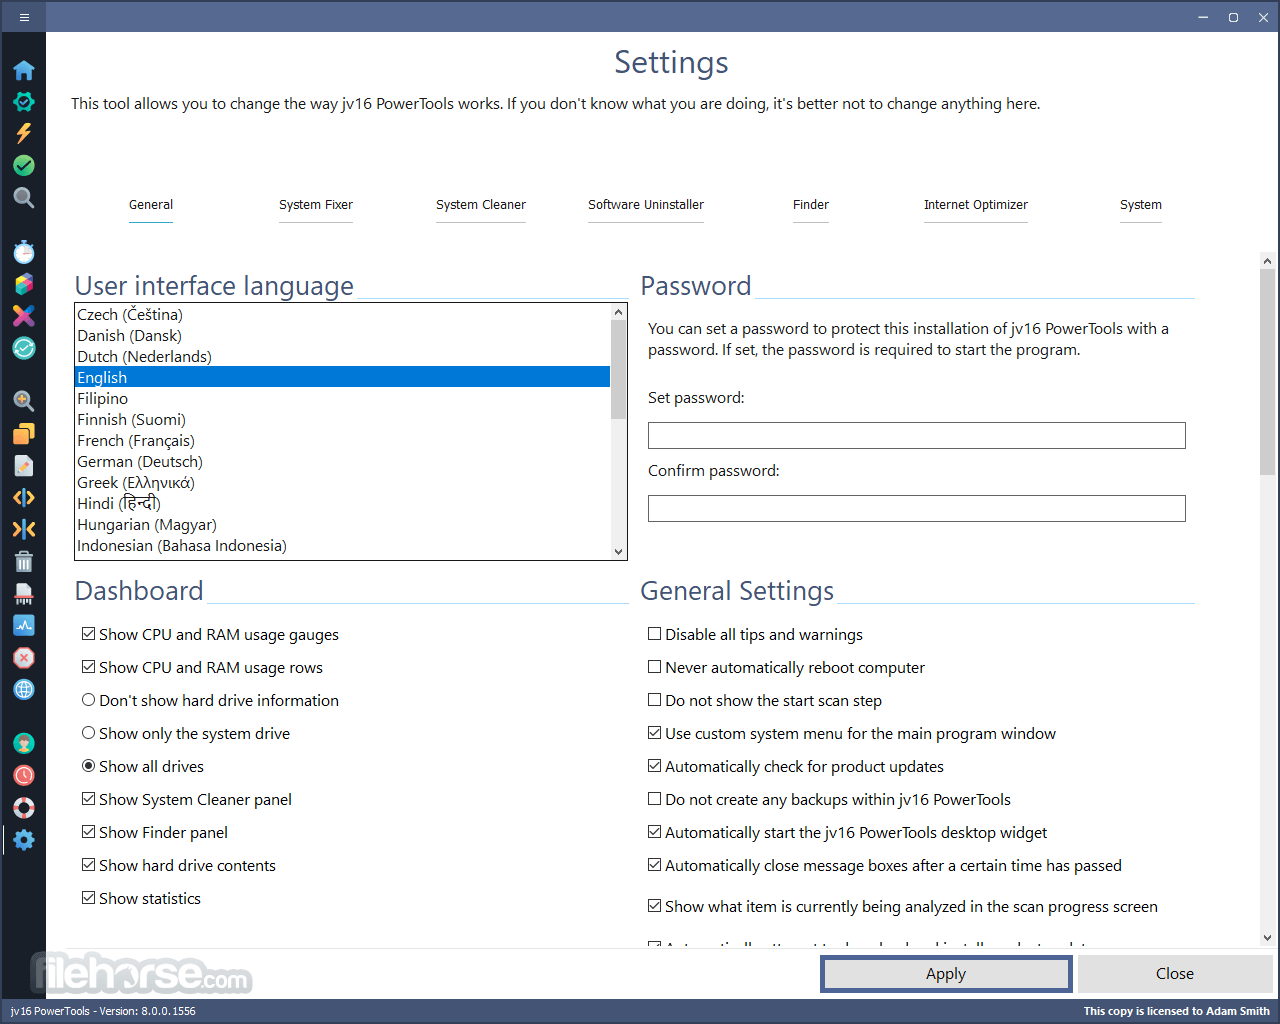Click the Set password input field
Viewport: 1280px width, 1024px height.
click(917, 435)
